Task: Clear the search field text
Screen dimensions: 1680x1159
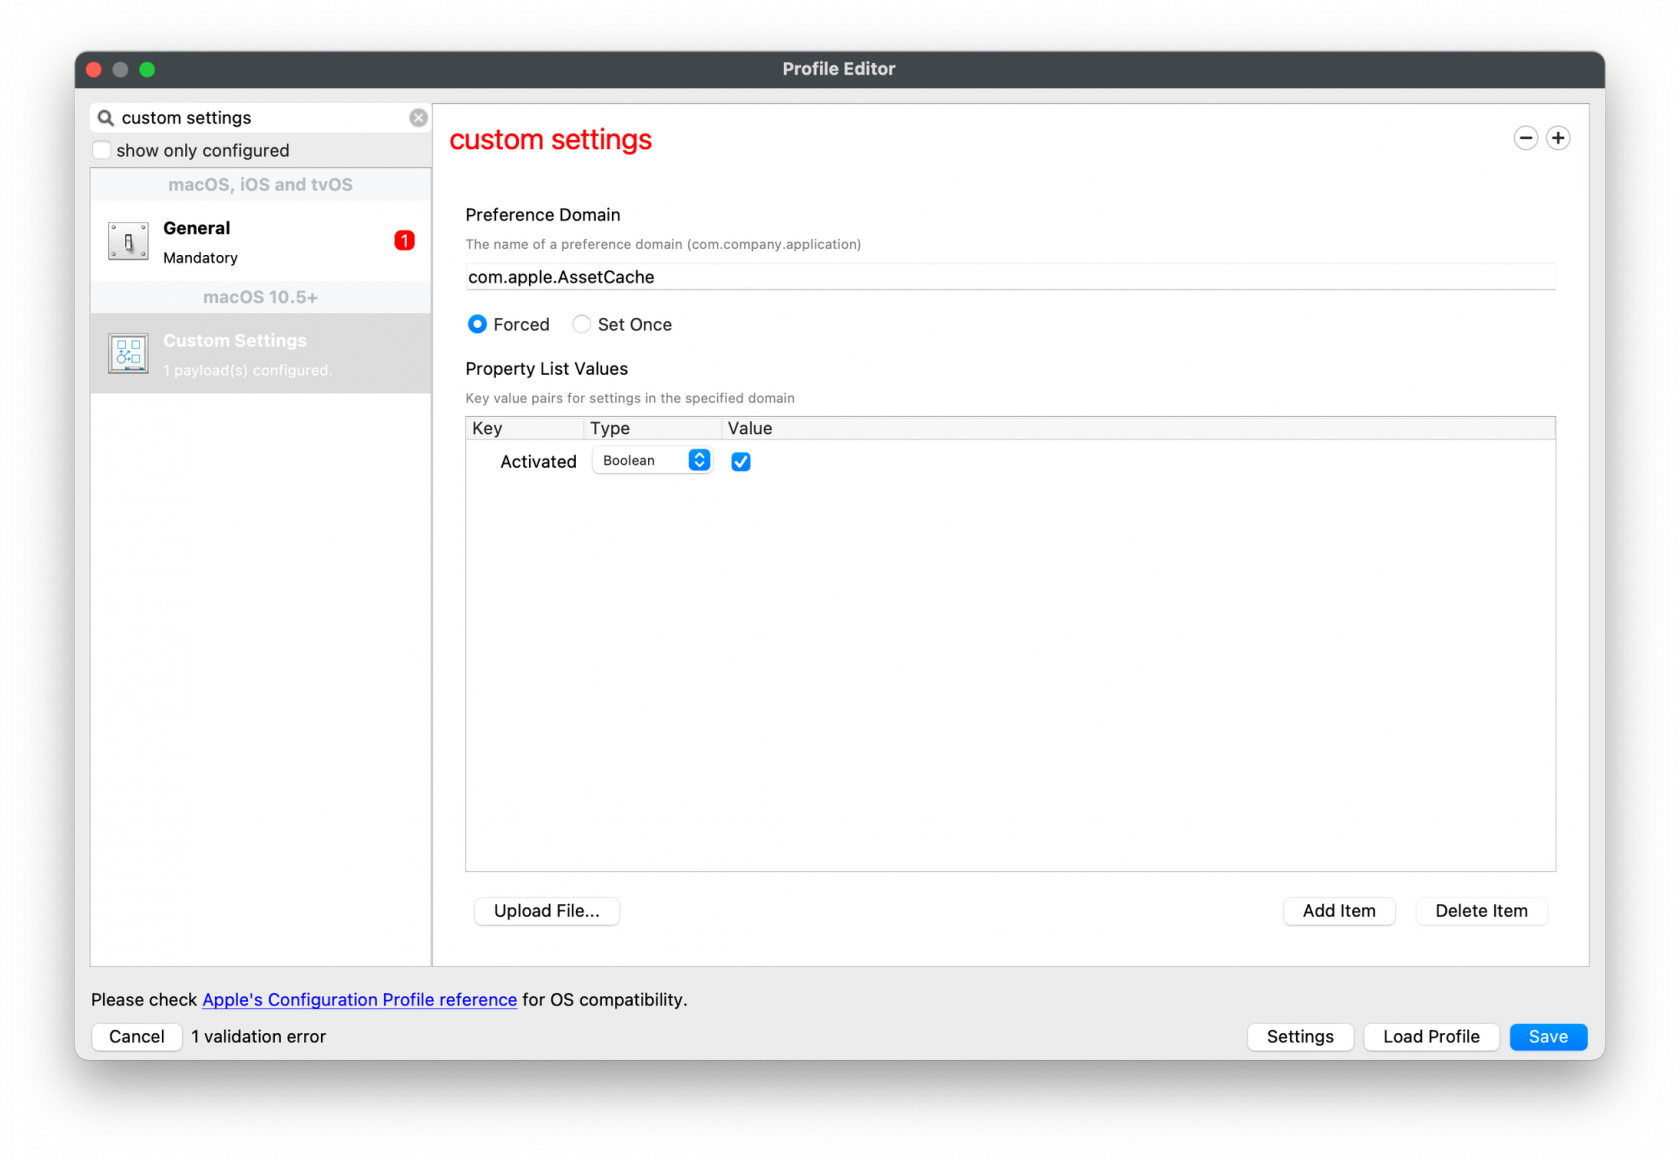Action: (418, 118)
